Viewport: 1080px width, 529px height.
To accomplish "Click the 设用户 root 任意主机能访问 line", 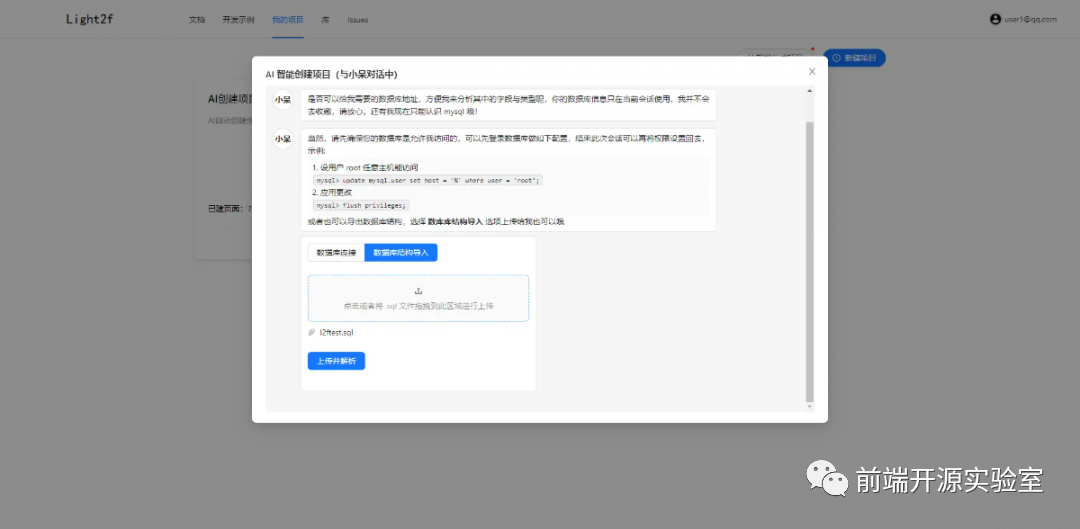I will 365,167.
